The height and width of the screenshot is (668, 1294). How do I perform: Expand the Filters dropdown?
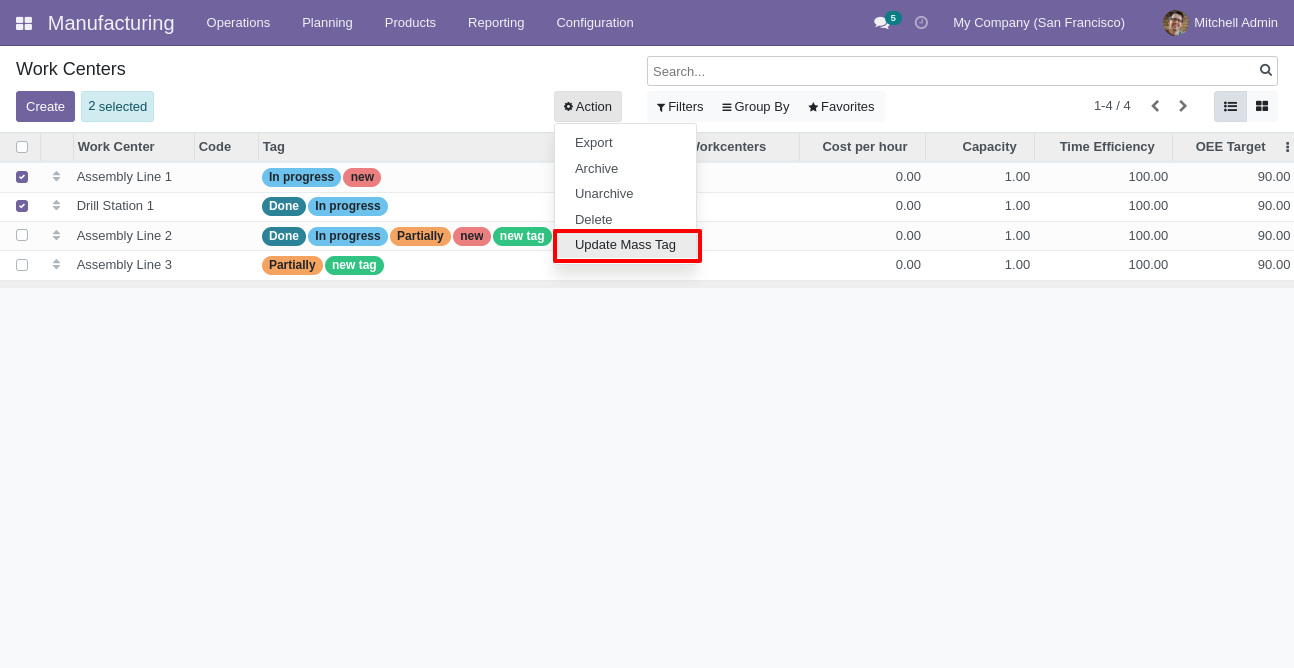point(680,107)
